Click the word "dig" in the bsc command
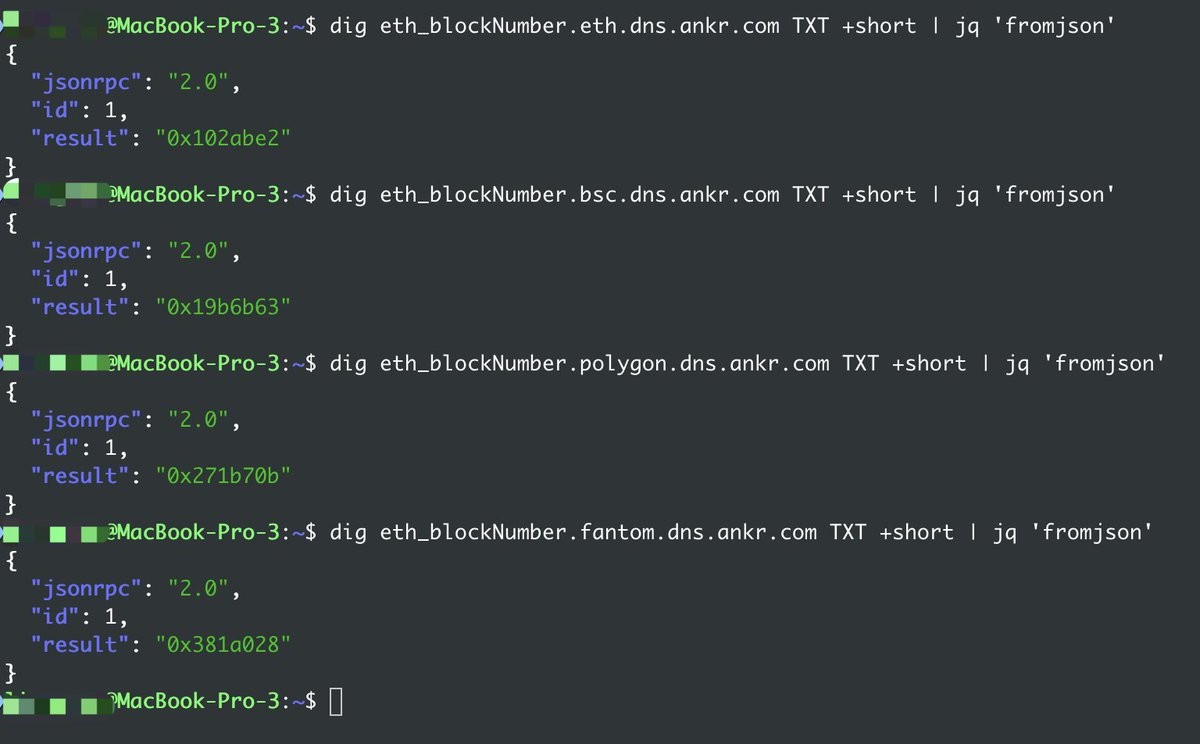Screen dimensions: 1200x744 pos(347,195)
